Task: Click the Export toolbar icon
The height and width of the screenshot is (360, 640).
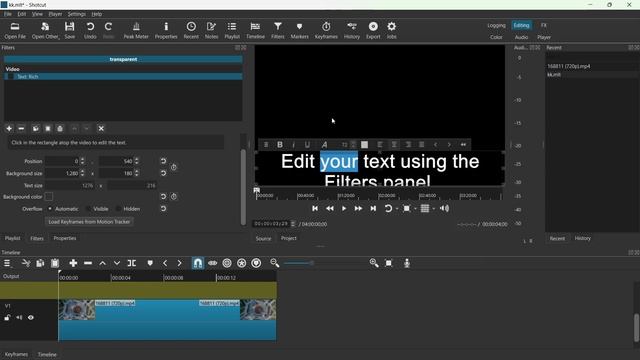Action: [x=373, y=30]
